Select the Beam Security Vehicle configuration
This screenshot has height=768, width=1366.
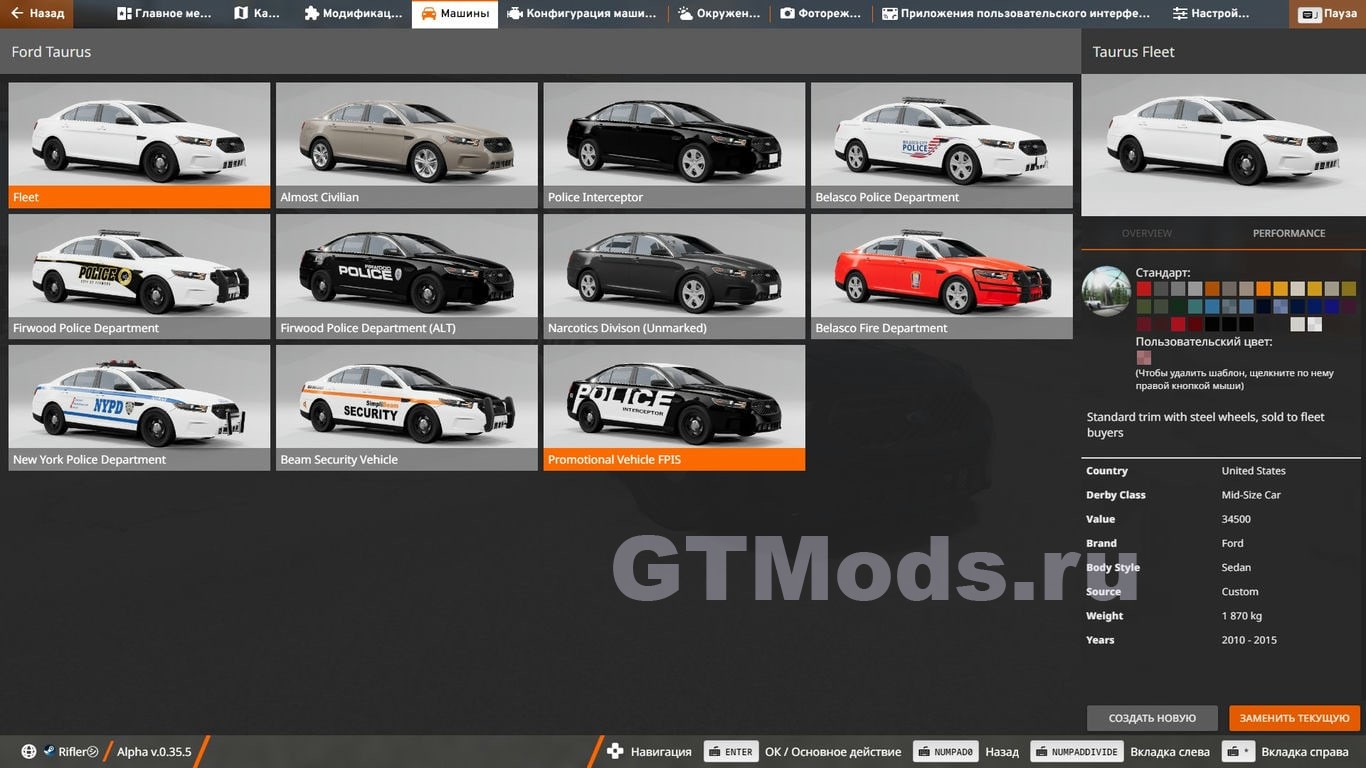(x=407, y=408)
